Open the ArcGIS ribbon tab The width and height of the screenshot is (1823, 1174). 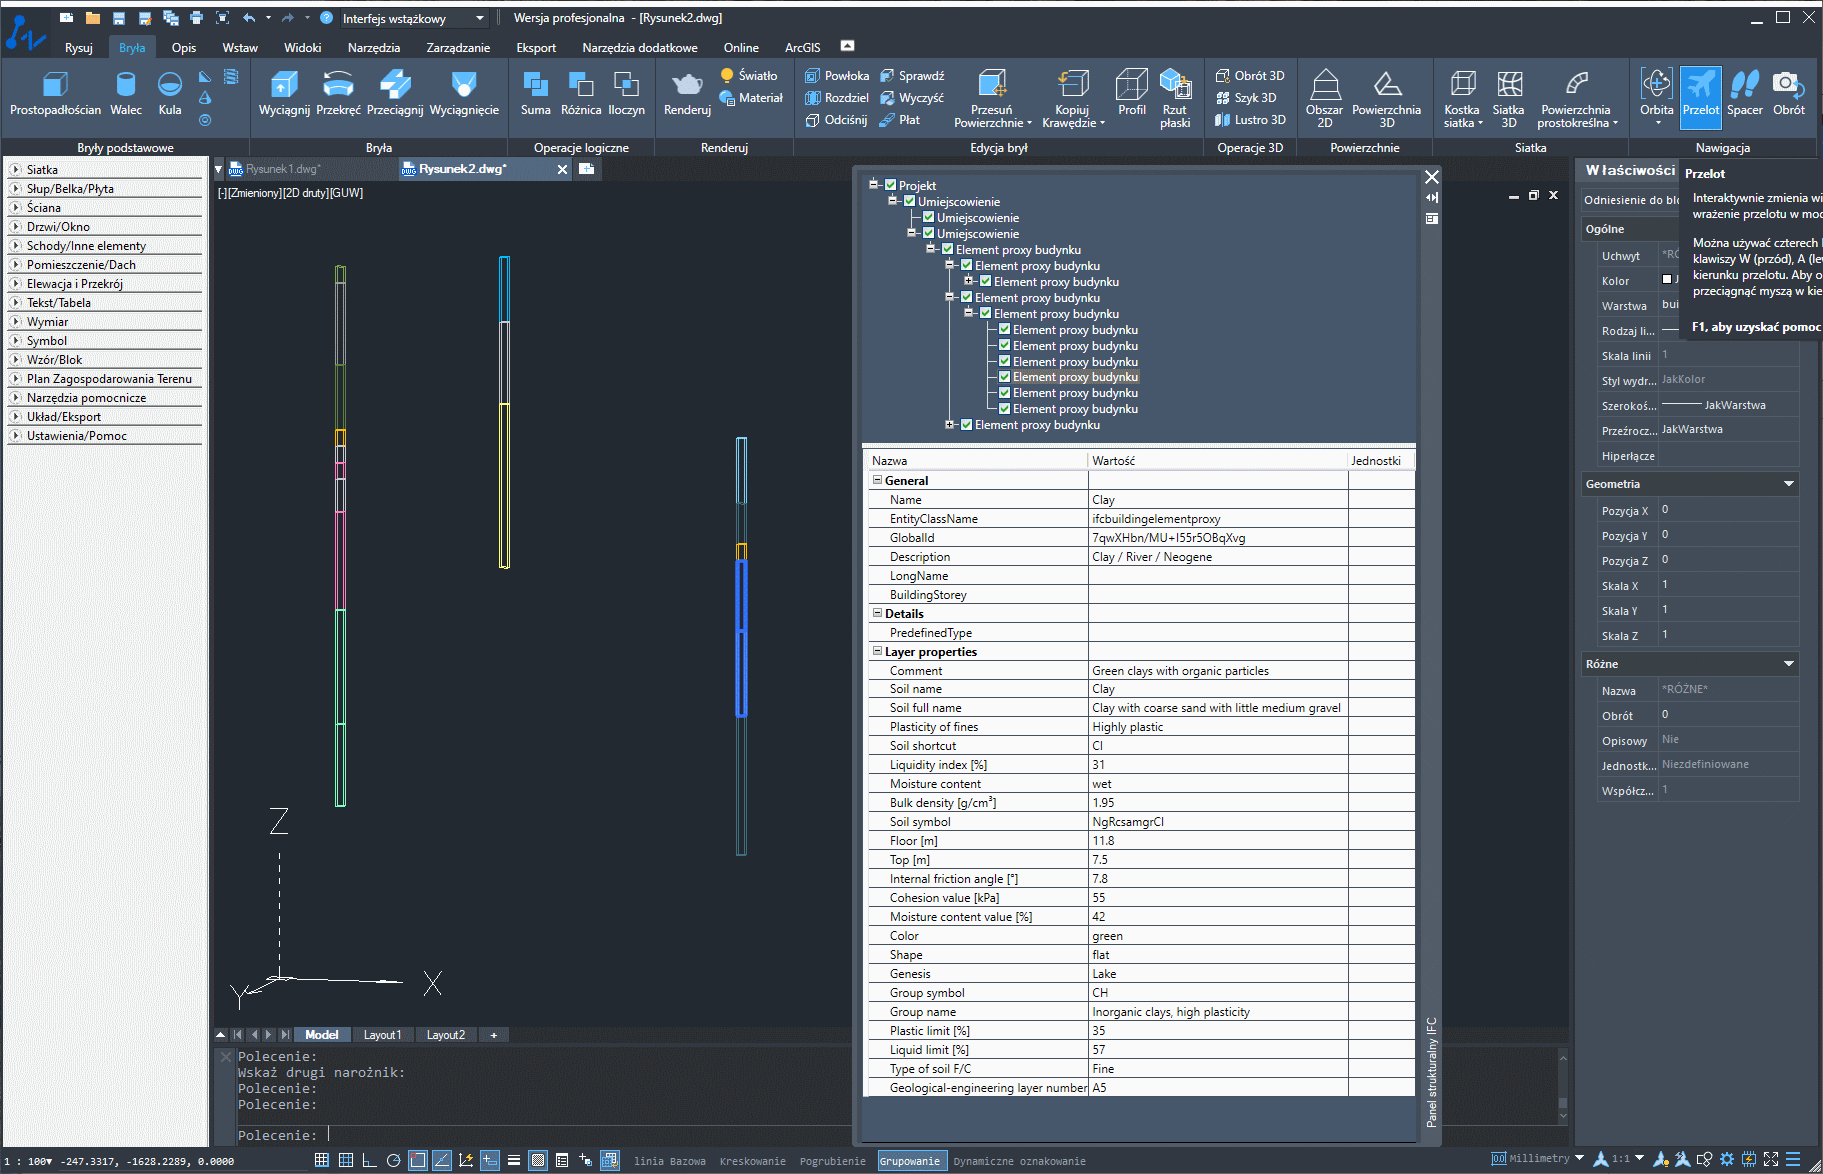point(802,47)
